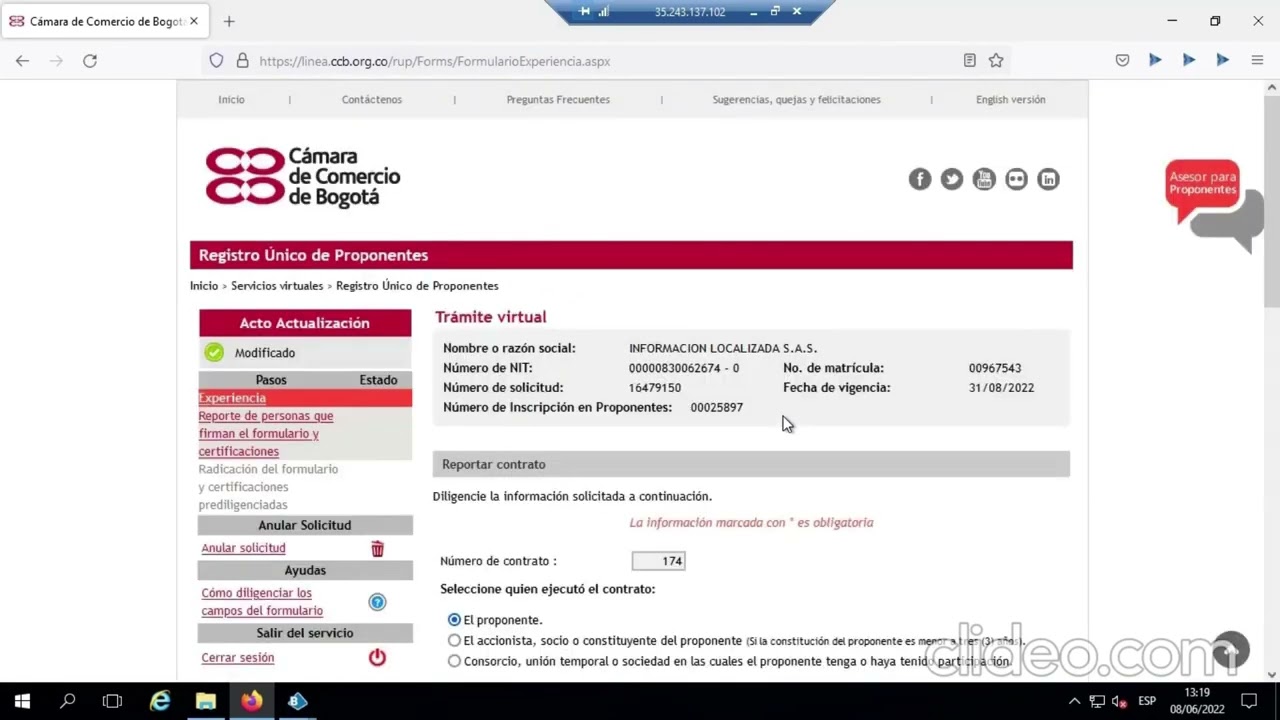This screenshot has height=720, width=1280.
Task: Open Task View on the taskbar
Action: point(112,701)
